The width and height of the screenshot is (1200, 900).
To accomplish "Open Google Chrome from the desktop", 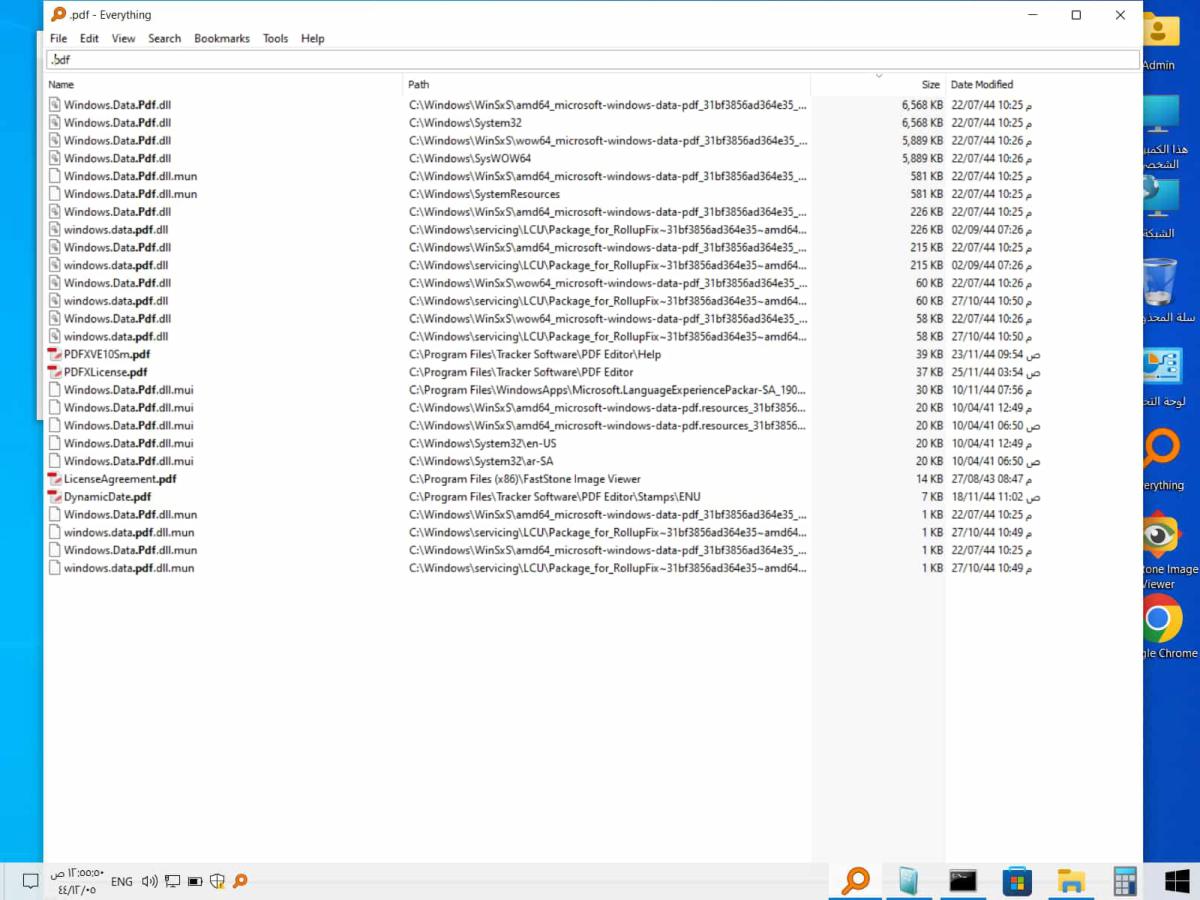I will pos(1161,620).
